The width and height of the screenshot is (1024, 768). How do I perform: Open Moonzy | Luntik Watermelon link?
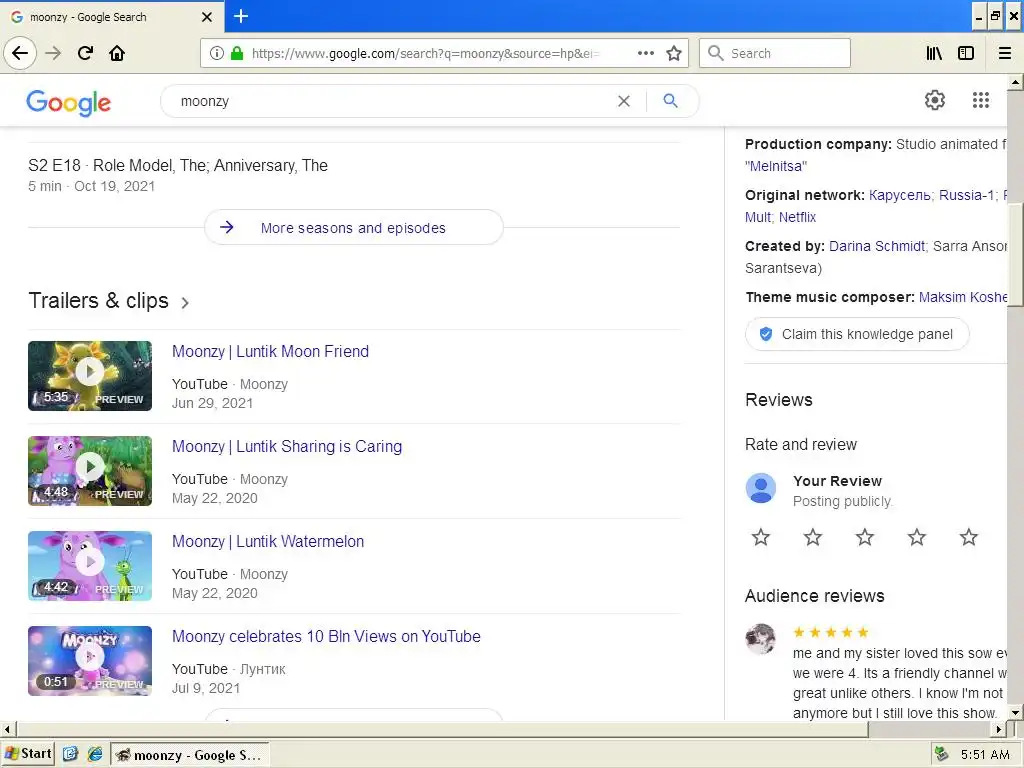pos(268,541)
